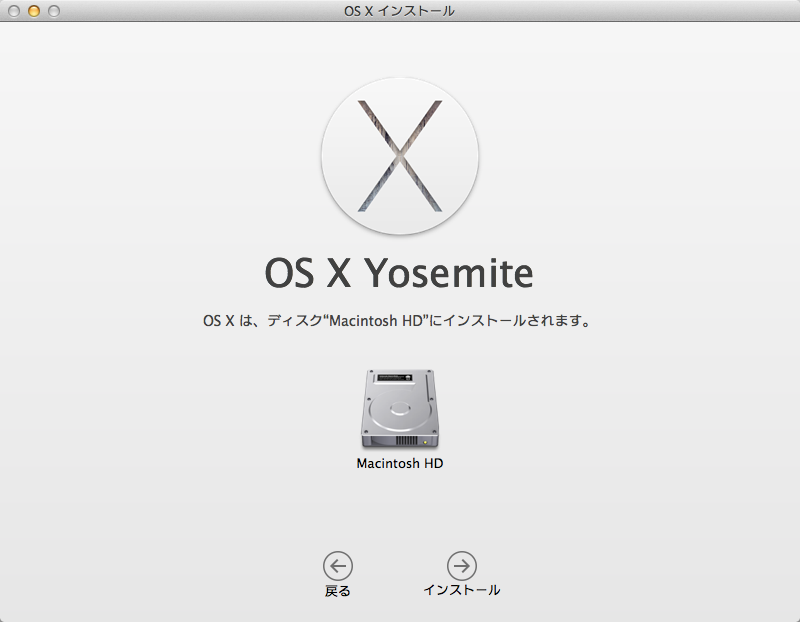Viewport: 800px width, 622px height.
Task: Click the install arrow icon above インストール
Action: [x=462, y=566]
